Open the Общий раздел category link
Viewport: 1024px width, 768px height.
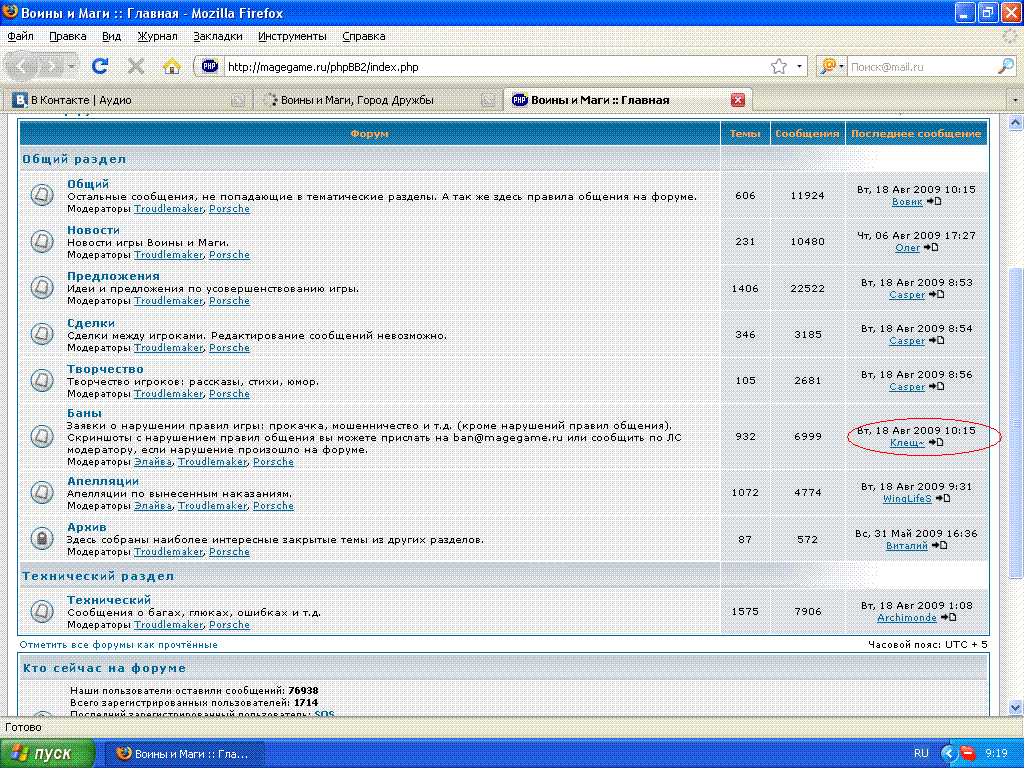coord(74,159)
